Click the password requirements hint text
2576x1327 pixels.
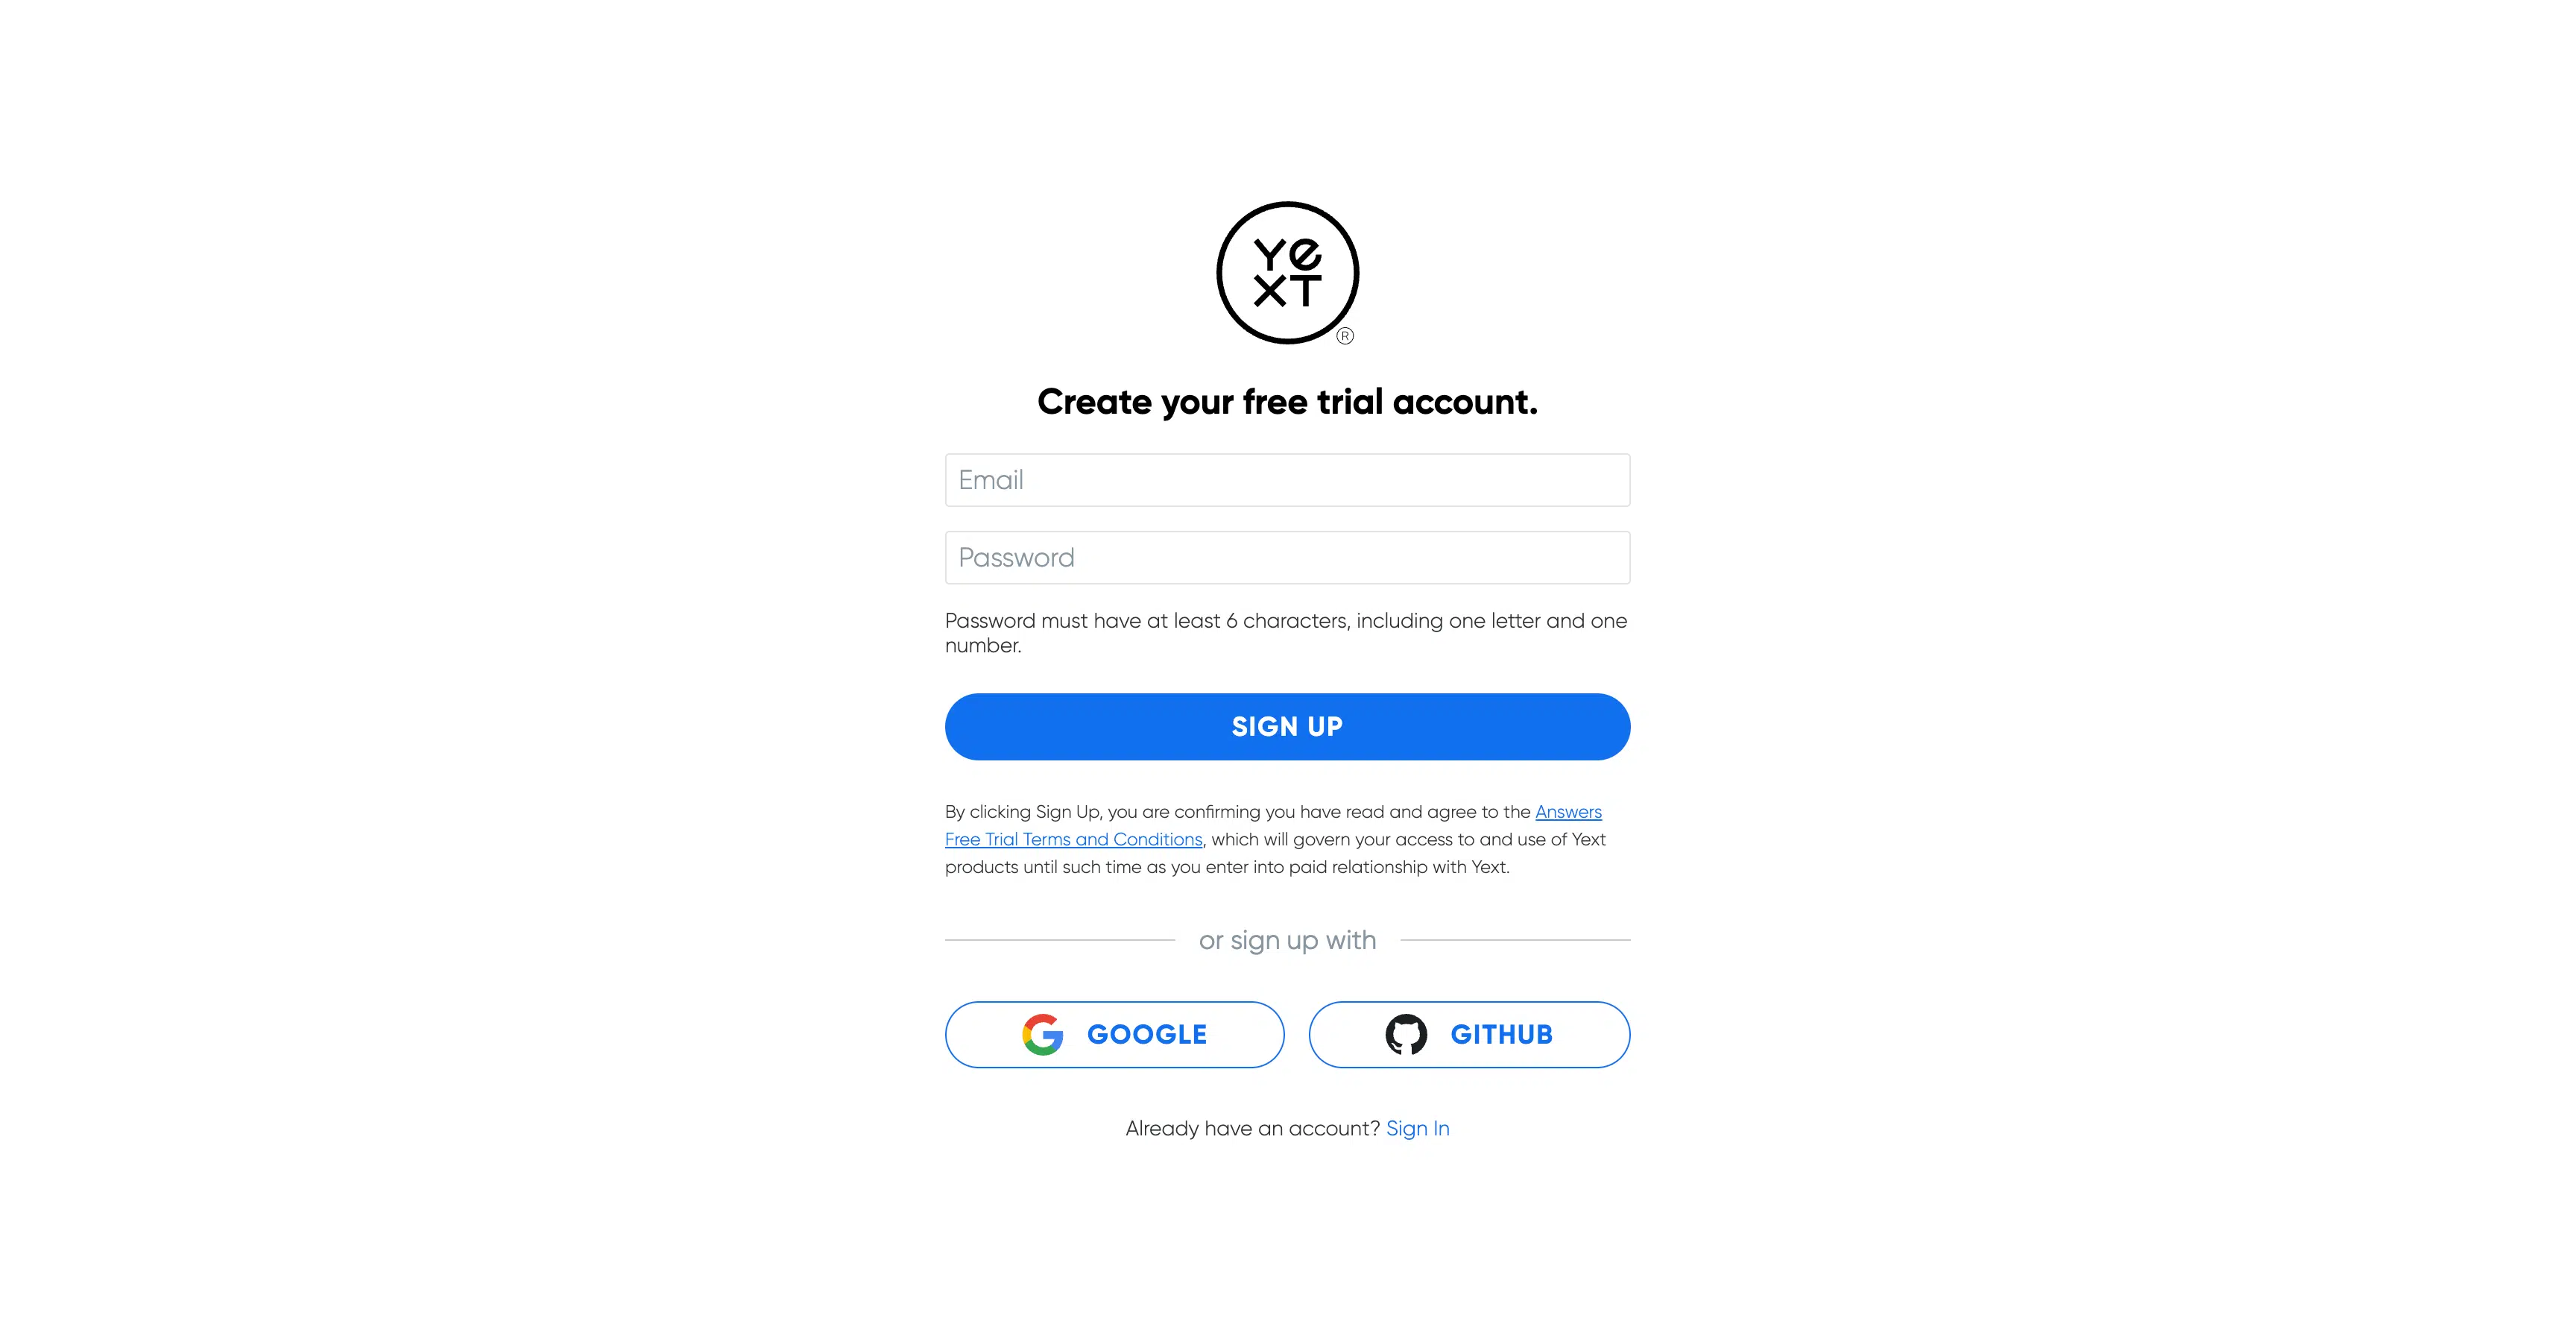coord(1286,633)
